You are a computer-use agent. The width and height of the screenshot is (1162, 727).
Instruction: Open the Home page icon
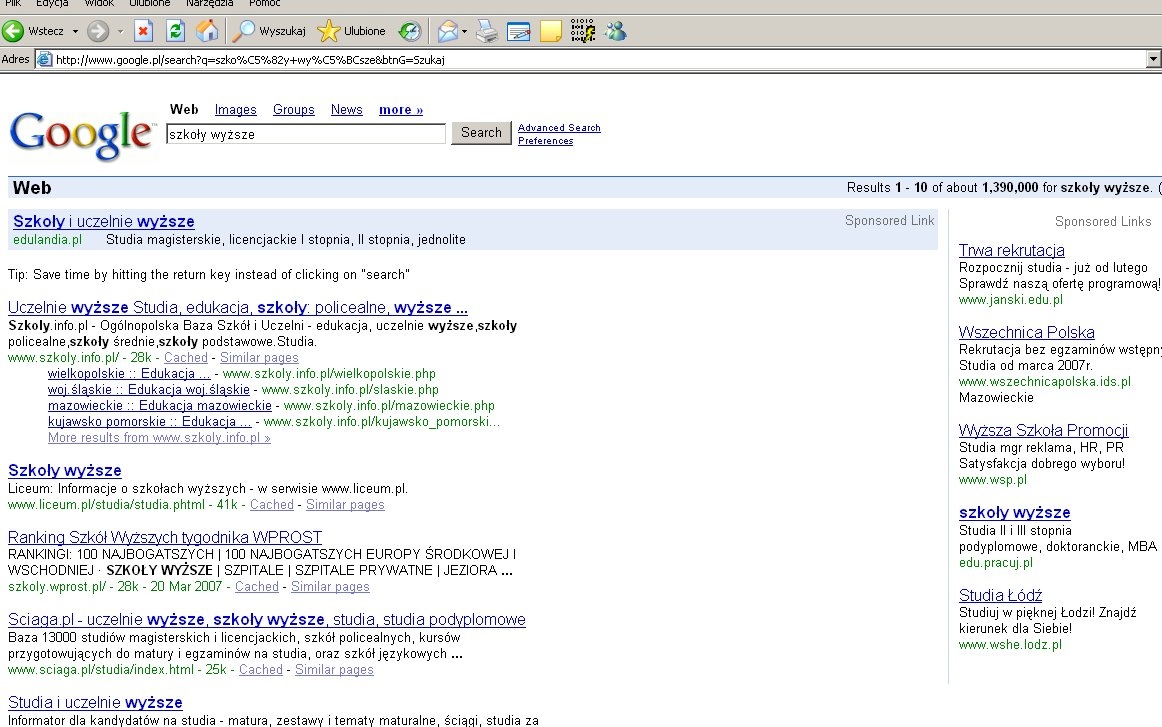click(208, 31)
